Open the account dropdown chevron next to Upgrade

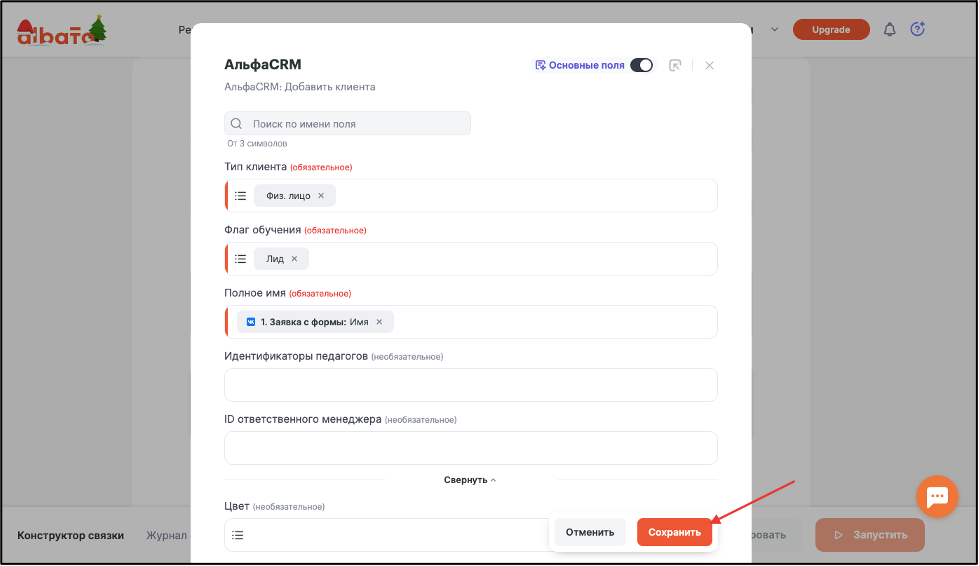point(774,29)
